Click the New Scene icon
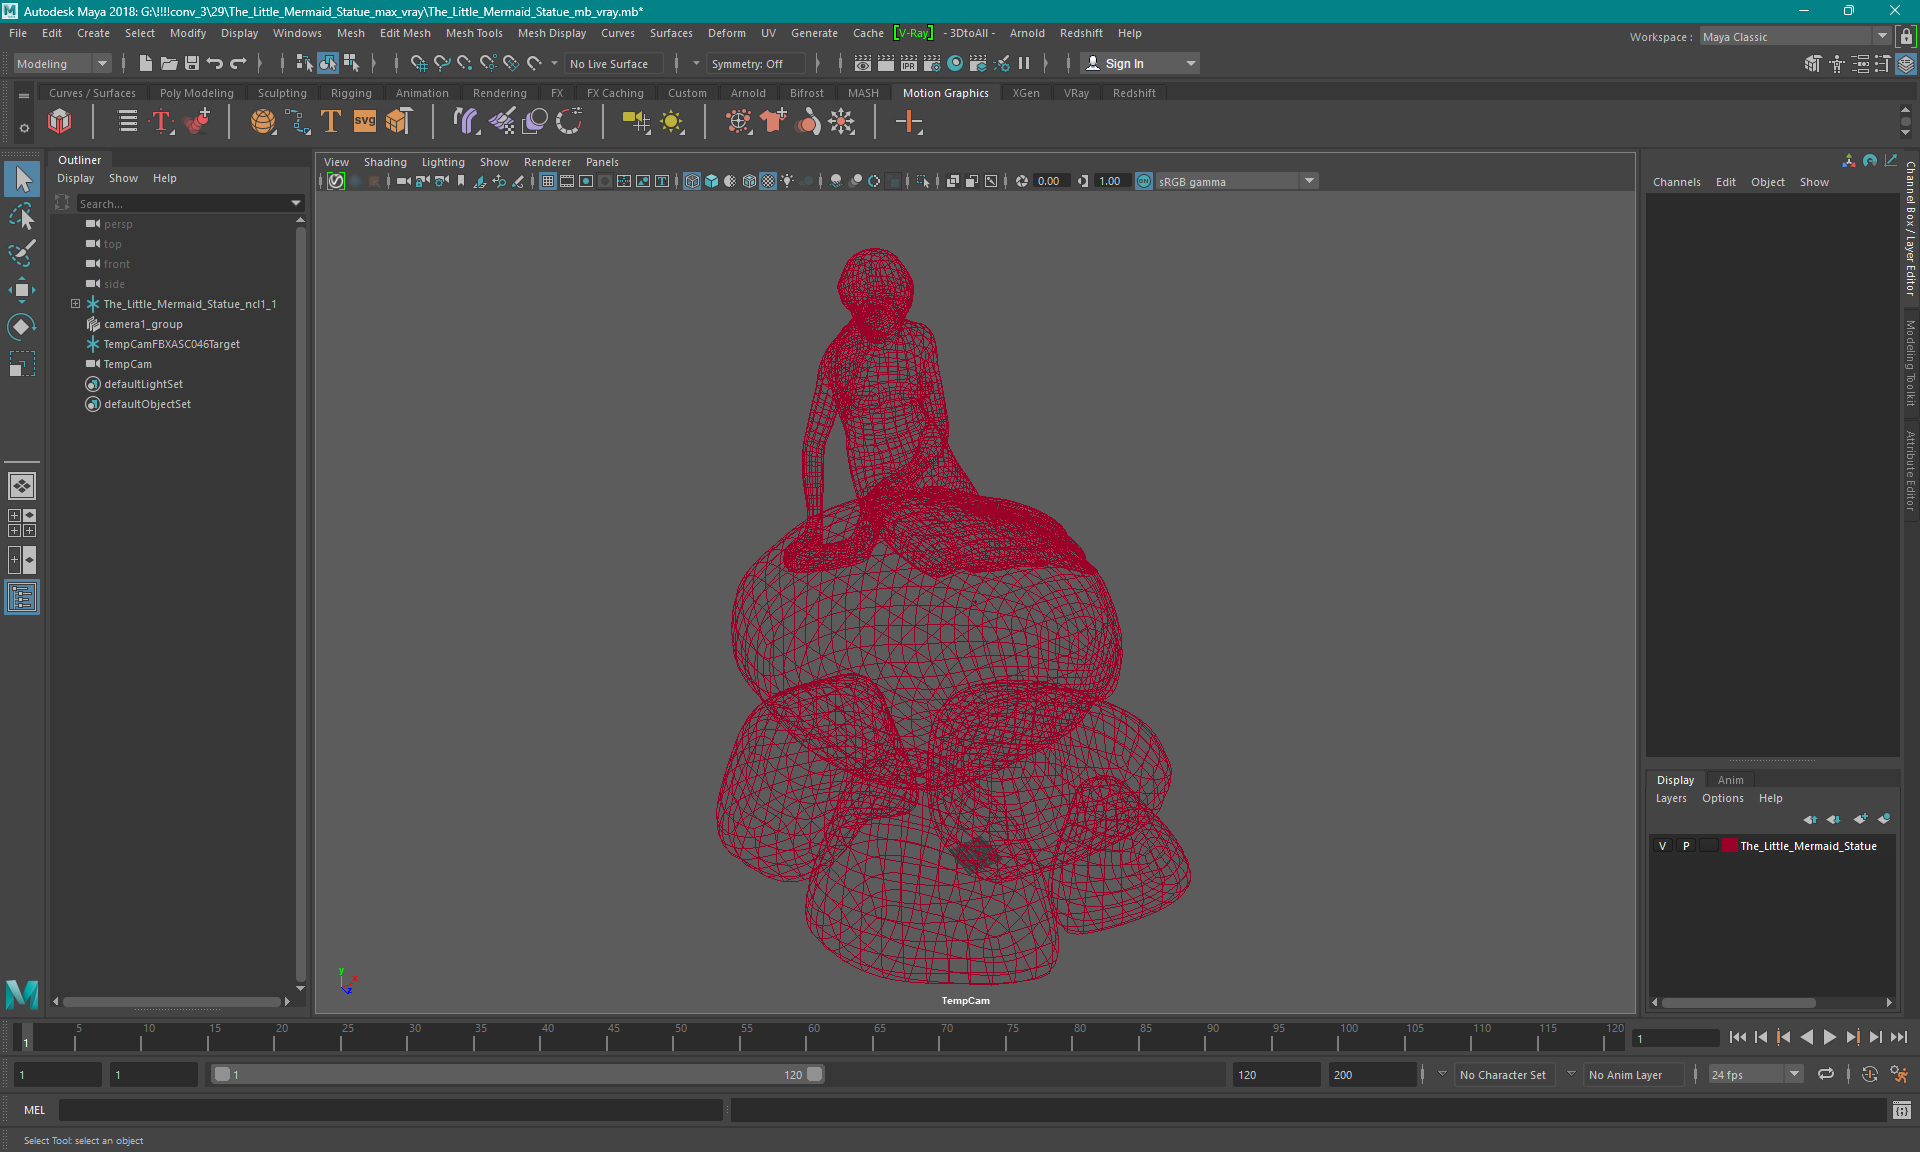This screenshot has height=1152, width=1920. pyautogui.click(x=146, y=63)
